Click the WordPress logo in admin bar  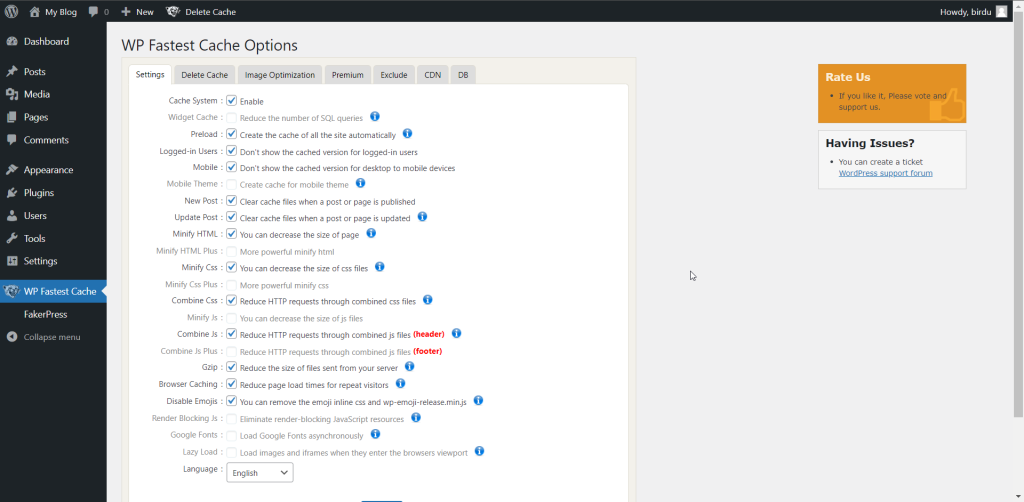tap(11, 12)
